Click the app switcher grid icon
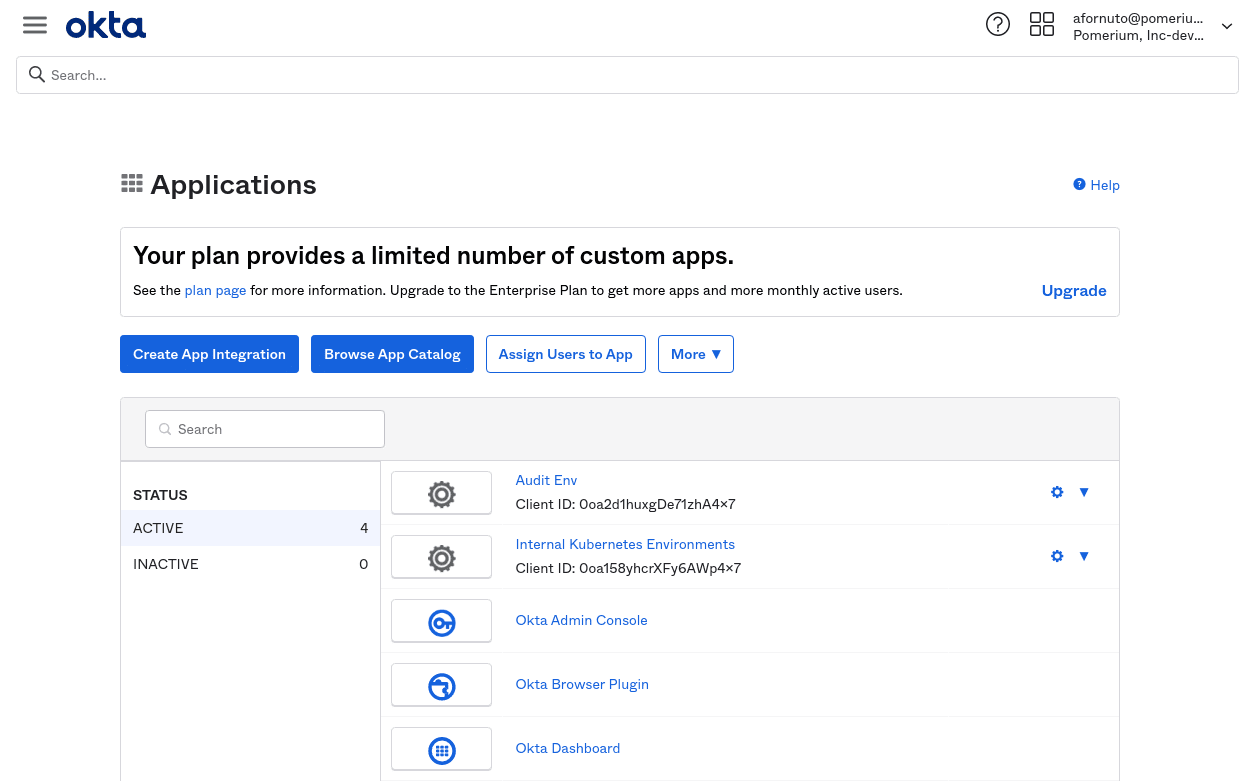This screenshot has width=1247, height=781. 1041,23
